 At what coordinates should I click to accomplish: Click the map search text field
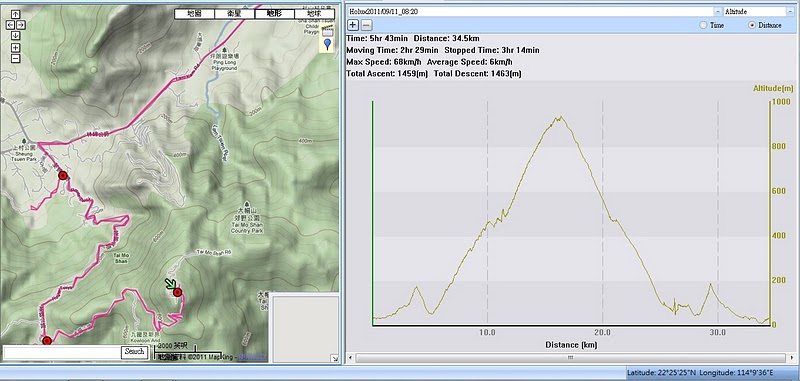pyautogui.click(x=62, y=352)
